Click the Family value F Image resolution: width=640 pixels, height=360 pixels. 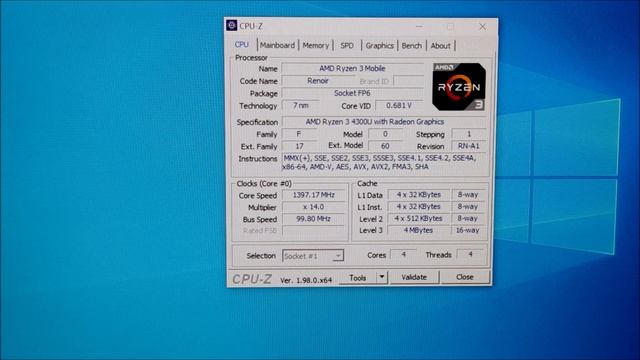click(x=299, y=134)
